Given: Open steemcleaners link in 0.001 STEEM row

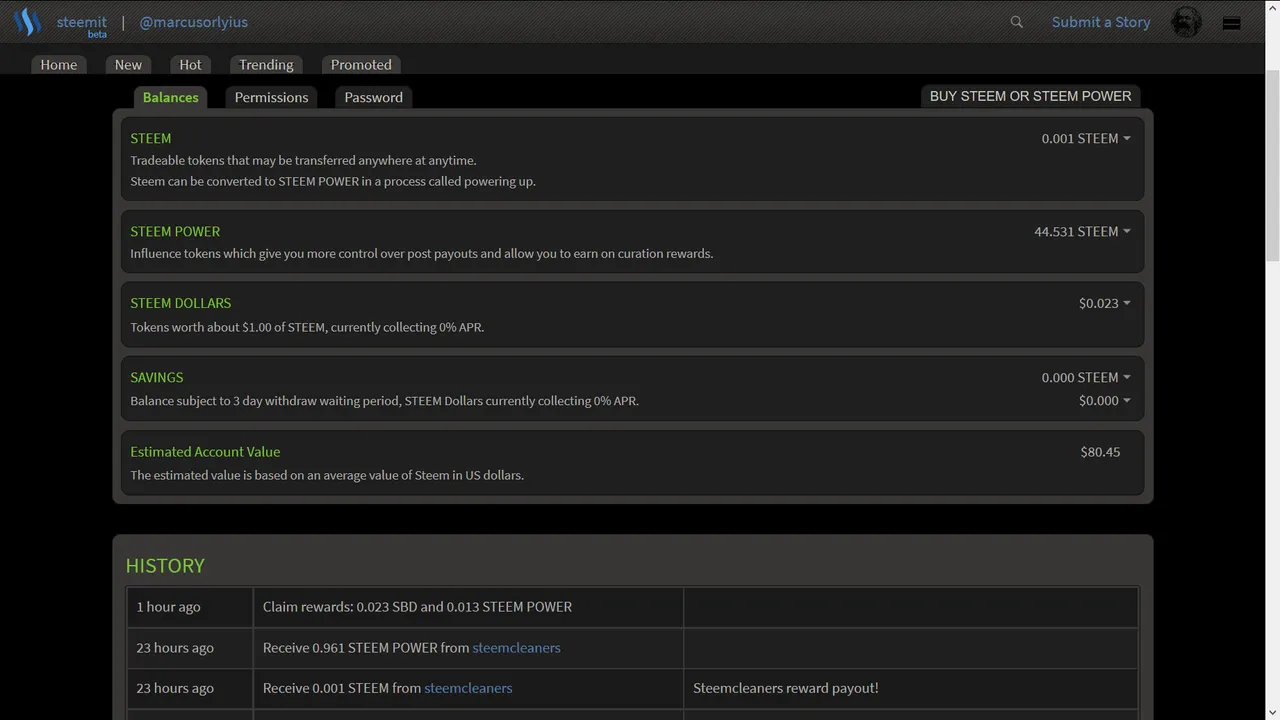Looking at the screenshot, I should tap(468, 688).
